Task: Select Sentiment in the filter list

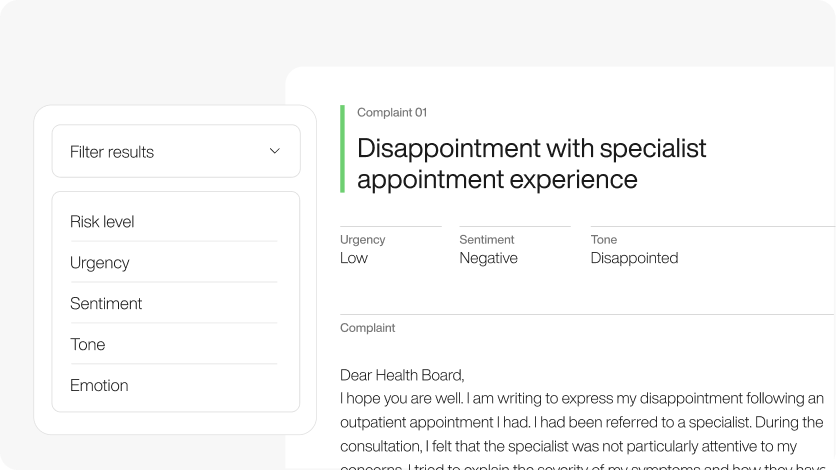Action: pos(106,304)
